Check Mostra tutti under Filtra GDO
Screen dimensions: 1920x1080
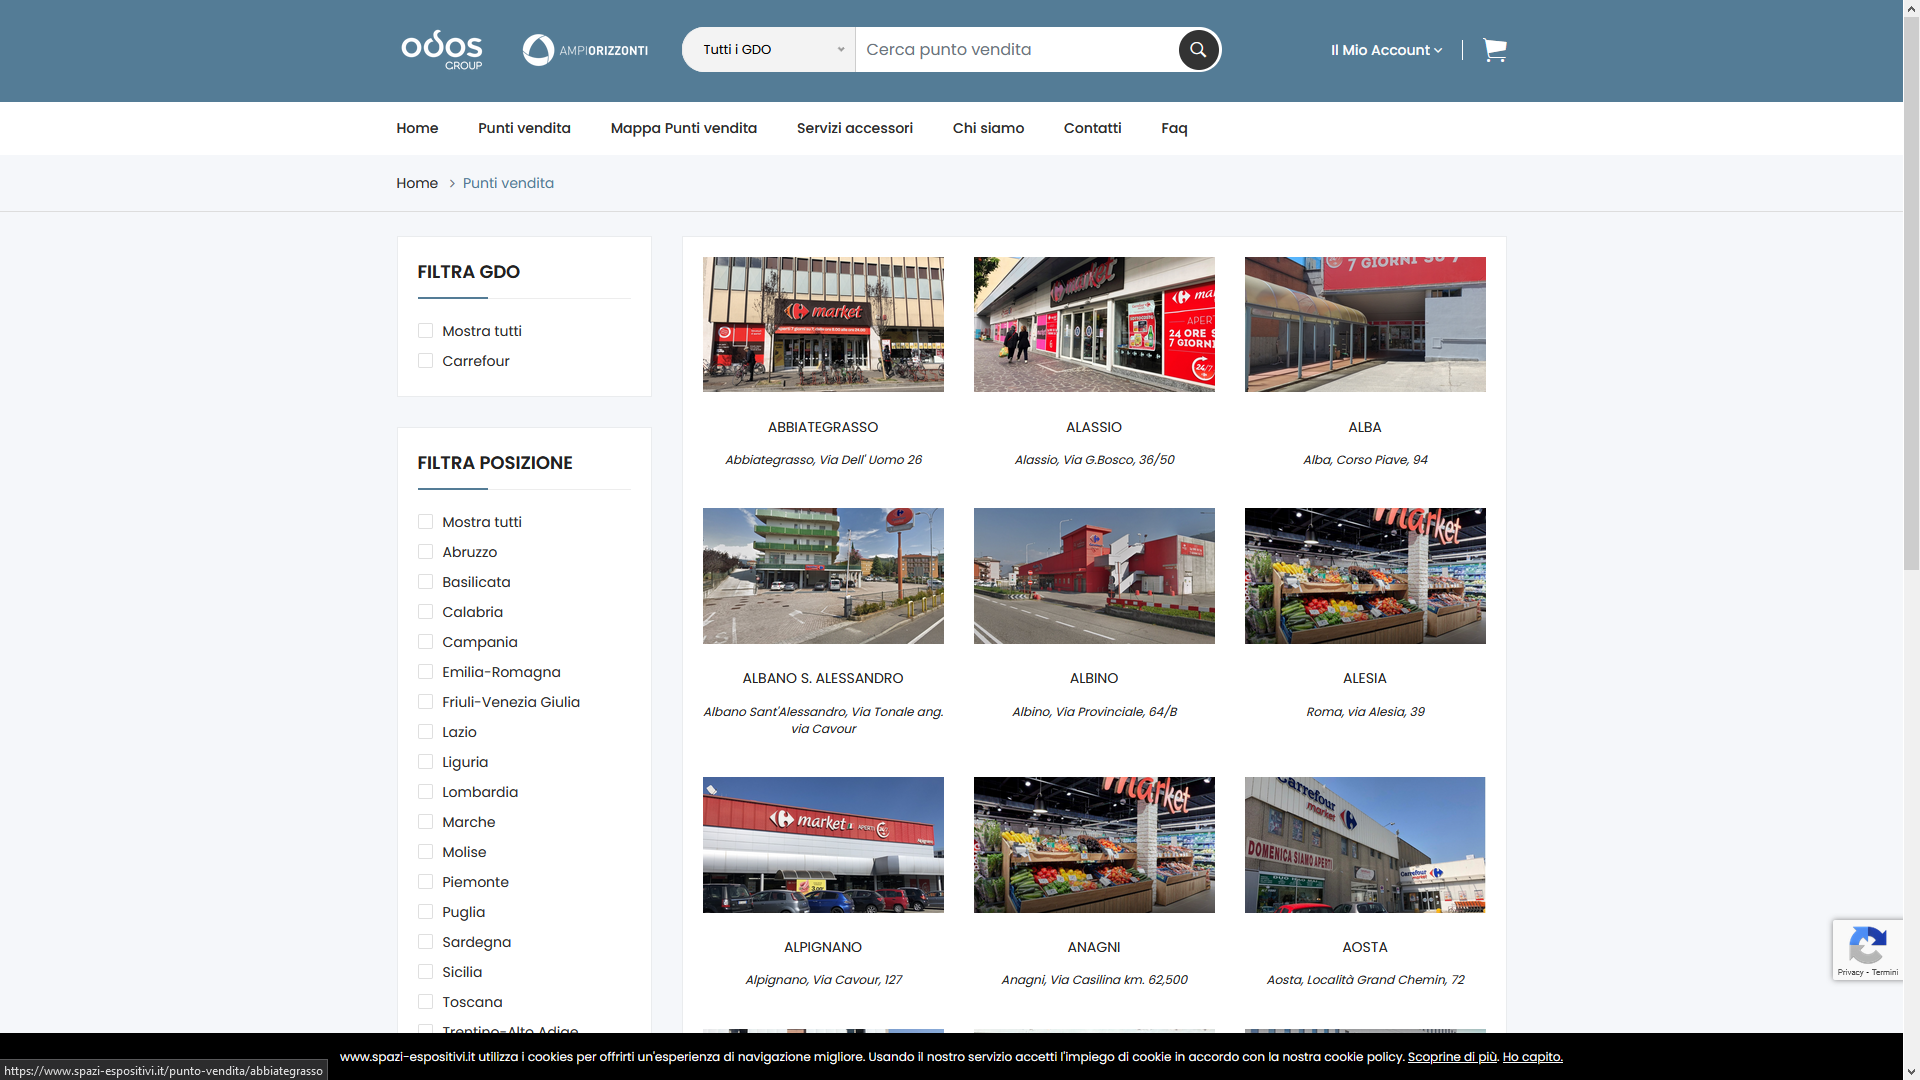point(425,331)
